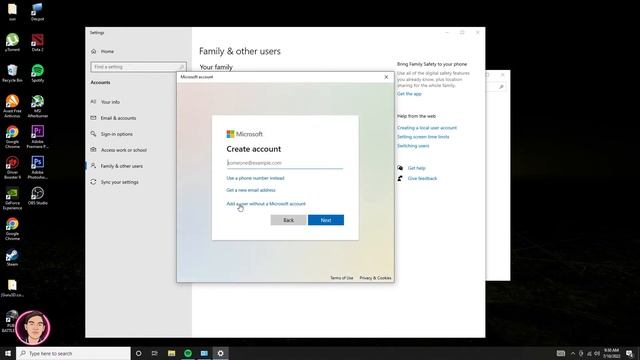Image resolution: width=640 pixels, height=360 pixels.
Task: Choose Use a phone number instead
Action: coord(255,178)
